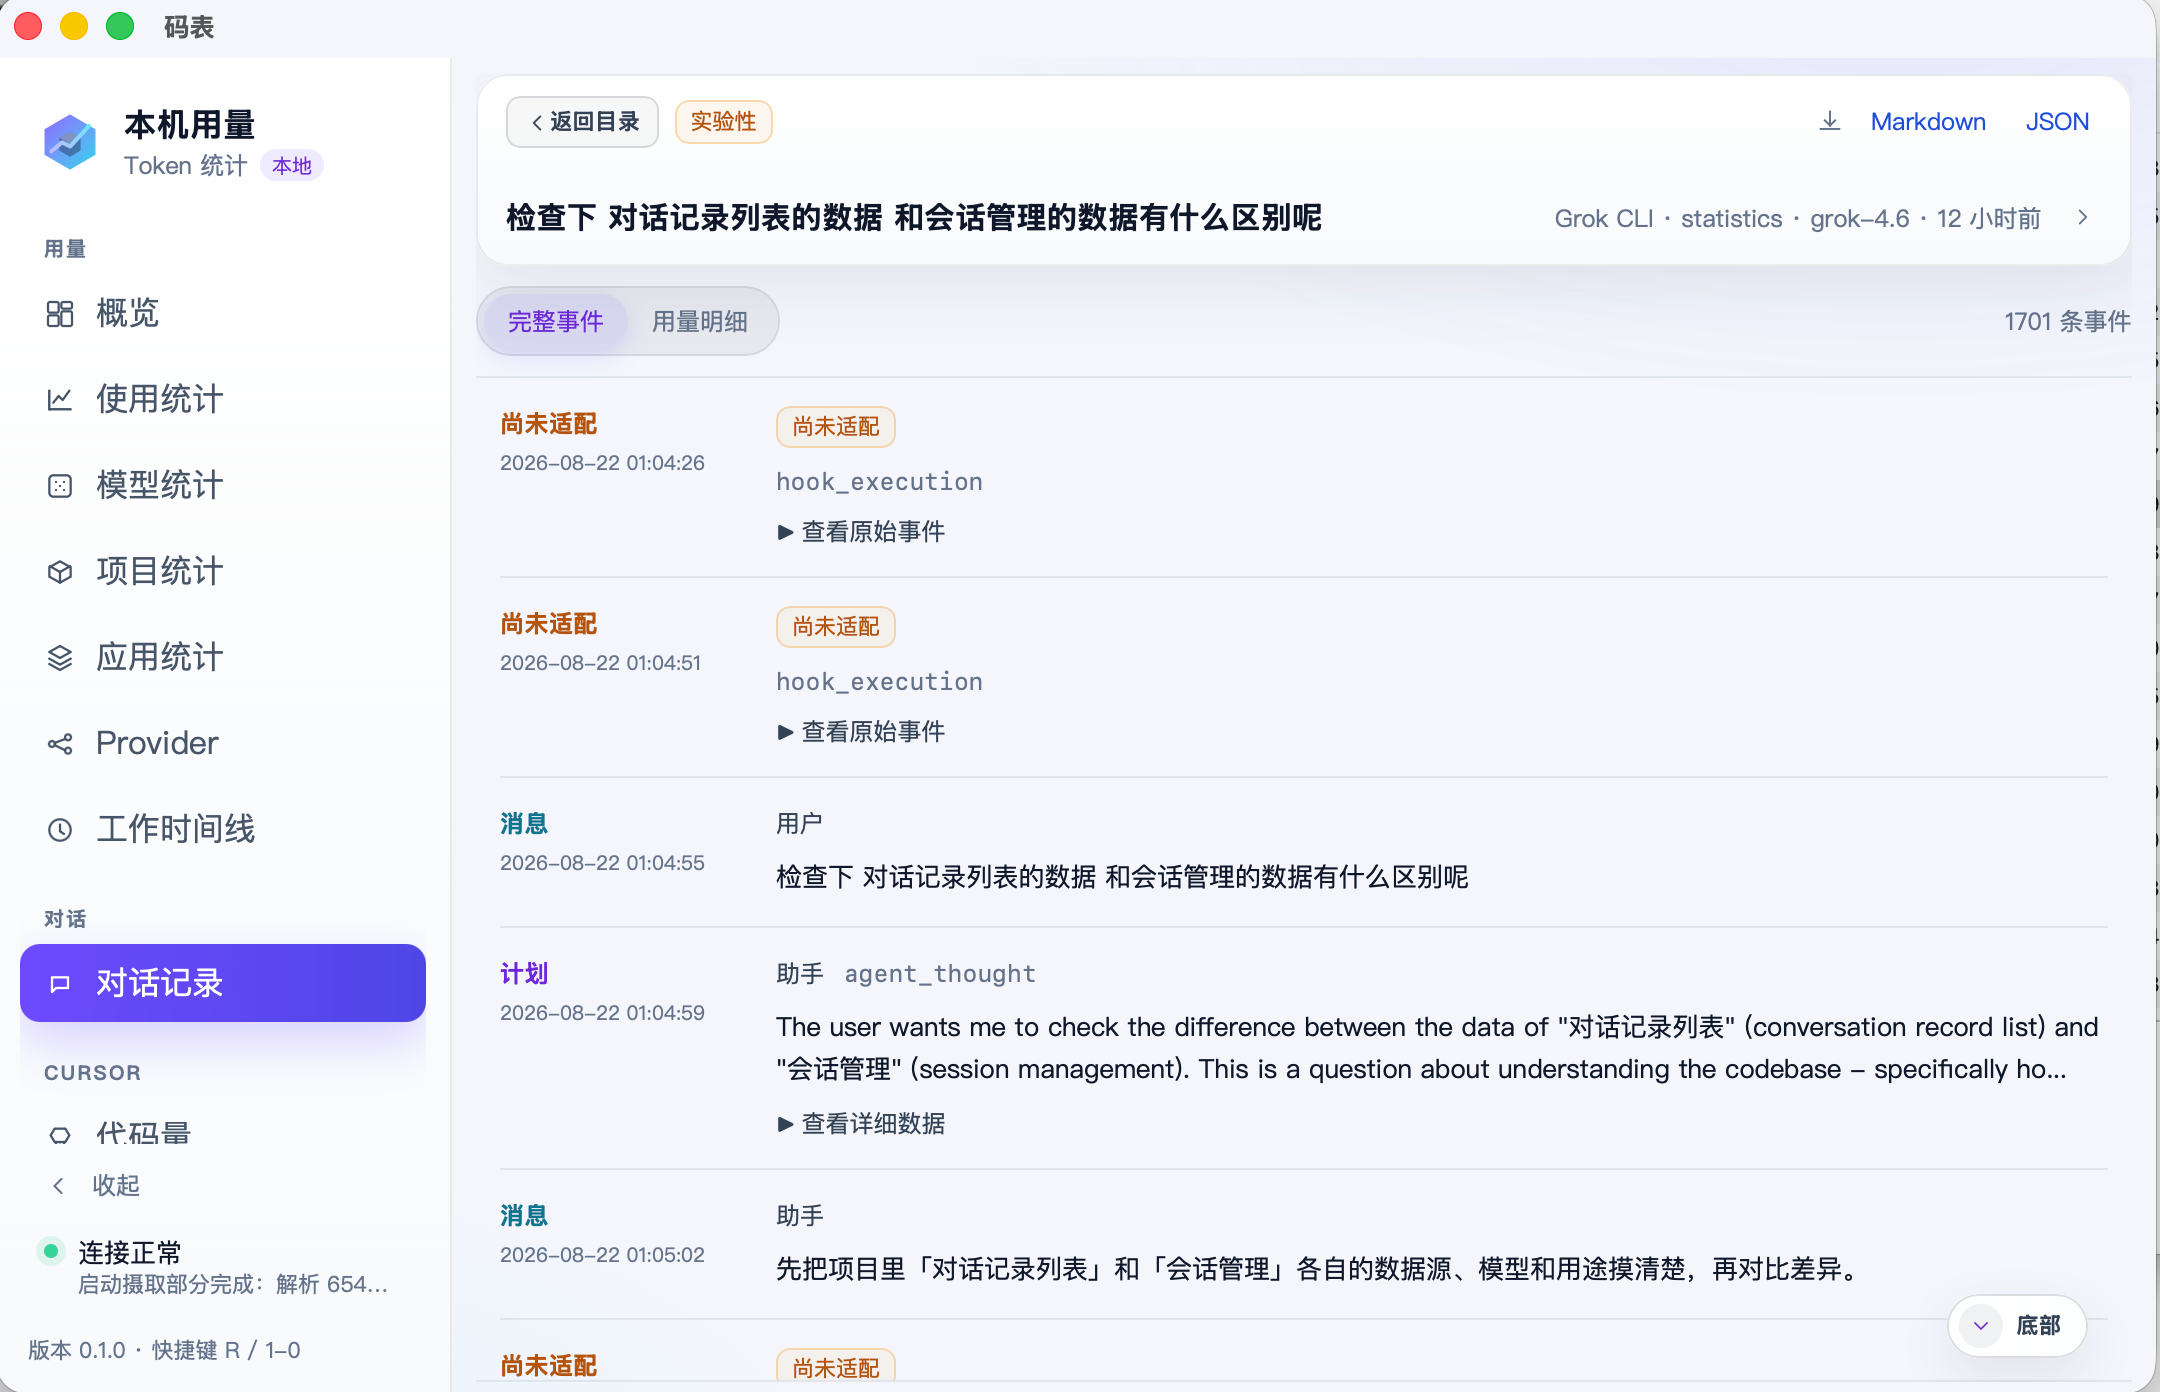The height and width of the screenshot is (1392, 2160).
Task: Export the conversation as Markdown
Action: [x=1928, y=121]
